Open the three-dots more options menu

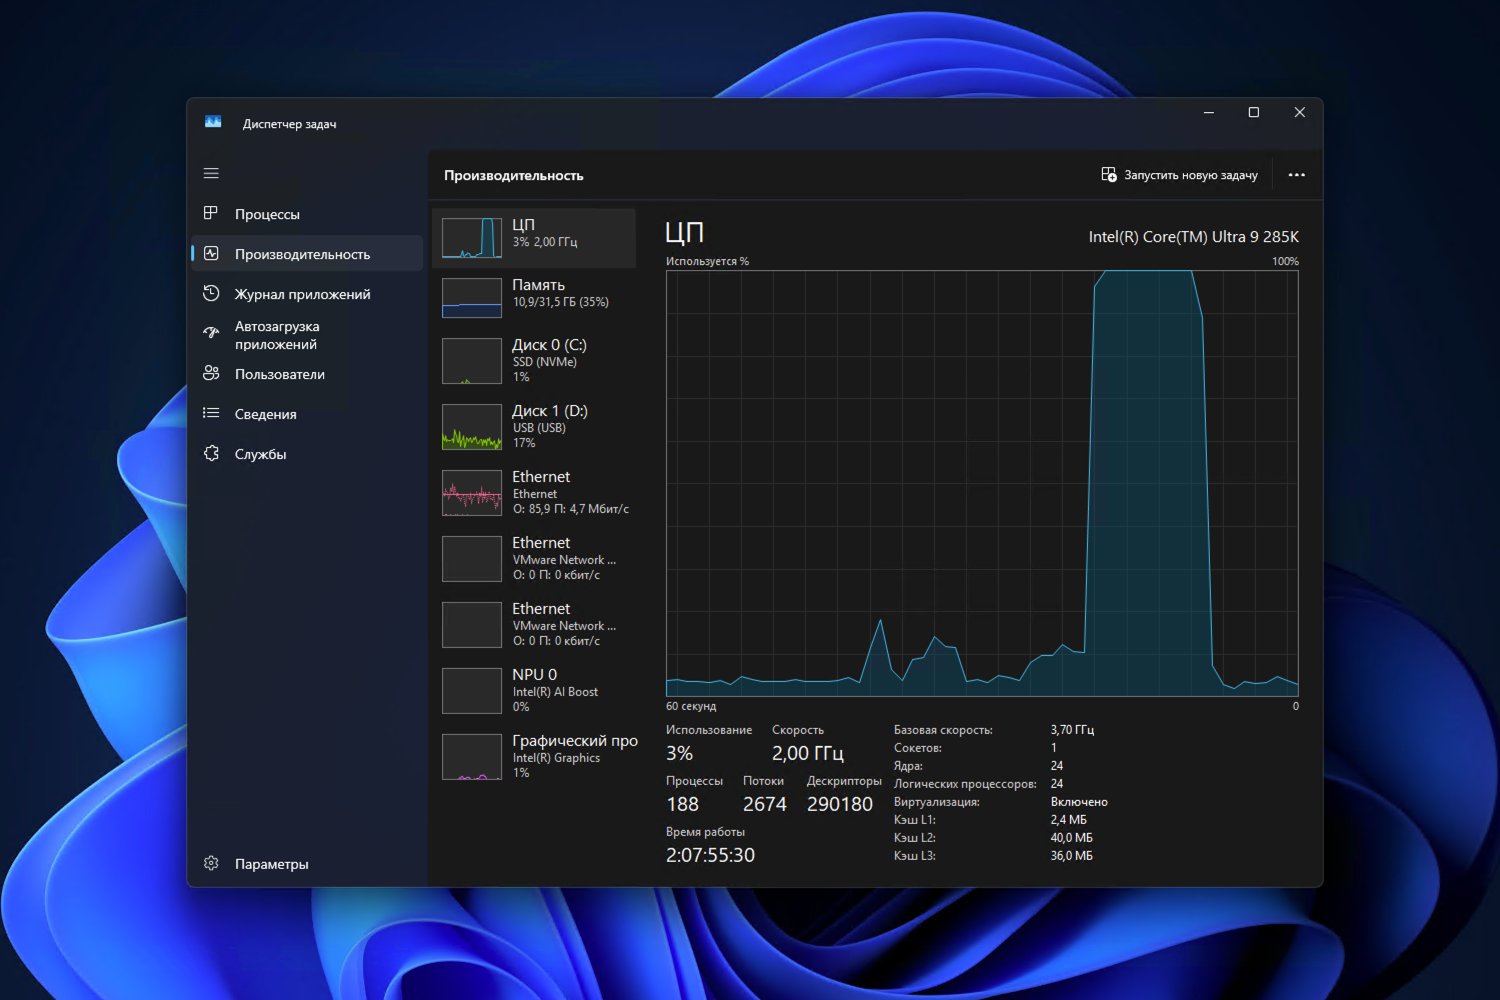click(x=1296, y=175)
